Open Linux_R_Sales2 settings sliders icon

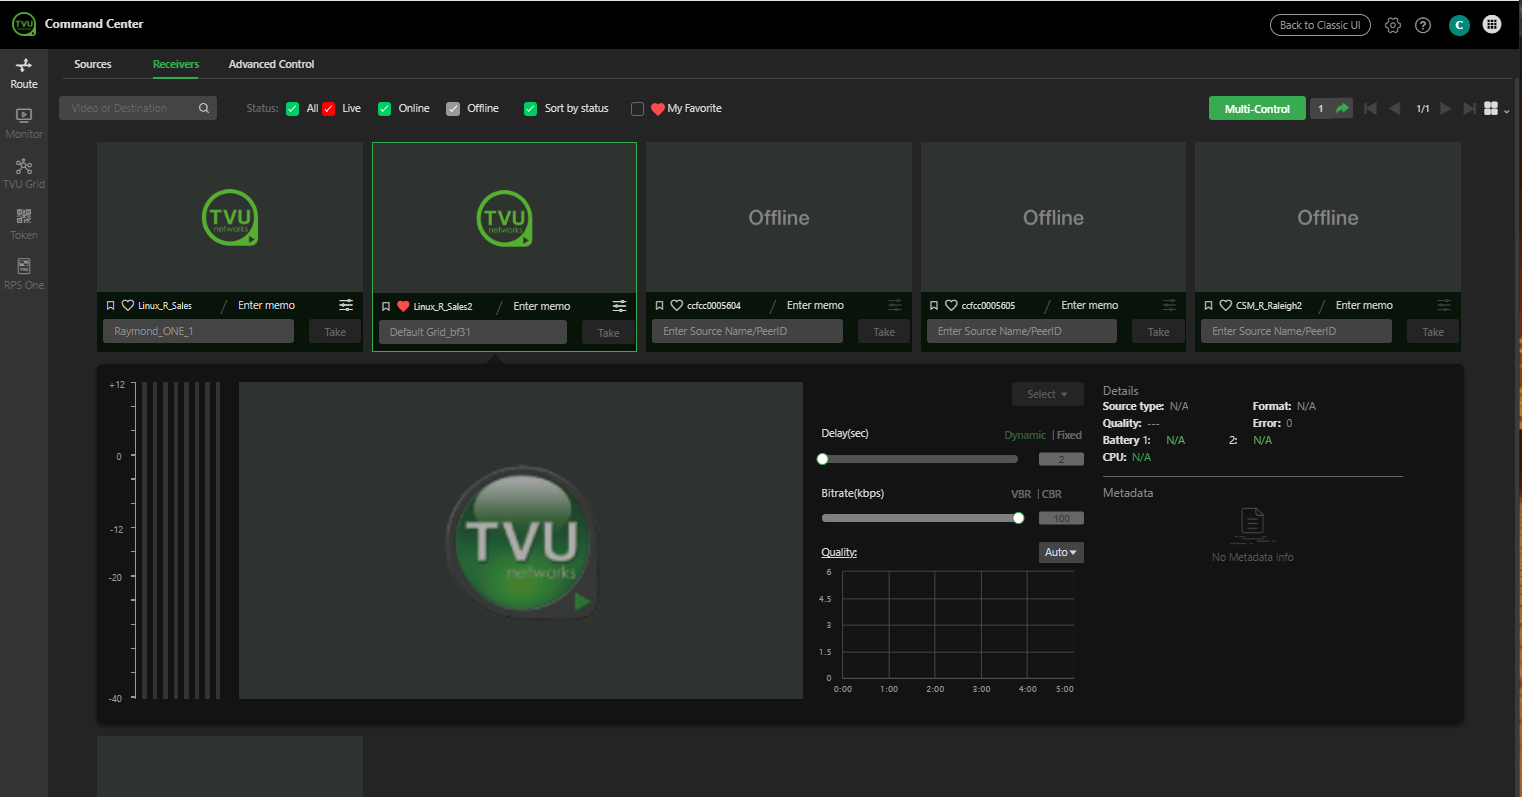(x=620, y=306)
